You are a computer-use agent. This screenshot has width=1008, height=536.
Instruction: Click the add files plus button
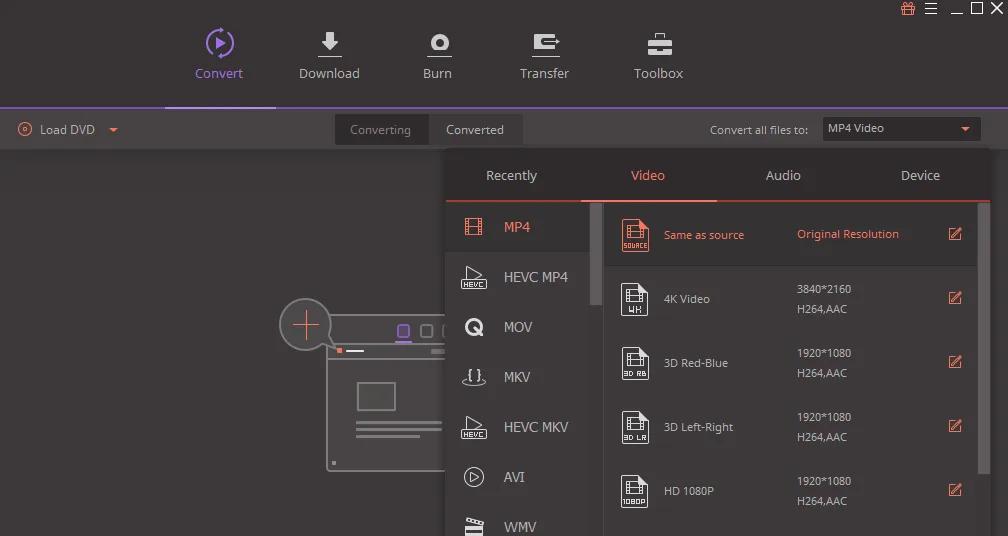pyautogui.click(x=306, y=325)
